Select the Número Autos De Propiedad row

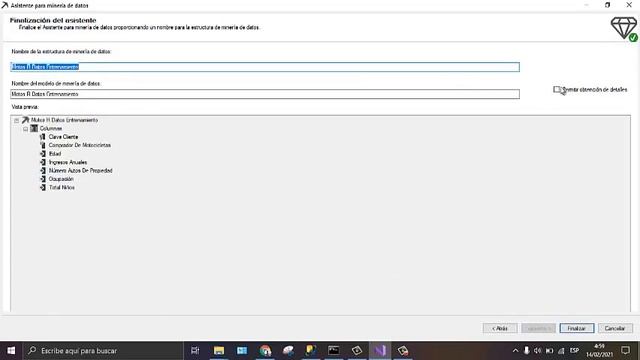[x=80, y=171]
